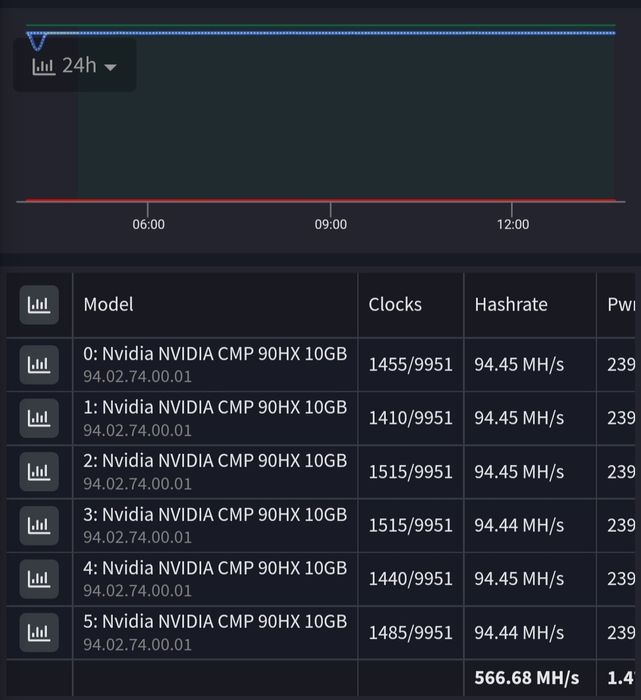Sort by the Model column header
Screen dimensions: 641x700
click(x=108, y=304)
